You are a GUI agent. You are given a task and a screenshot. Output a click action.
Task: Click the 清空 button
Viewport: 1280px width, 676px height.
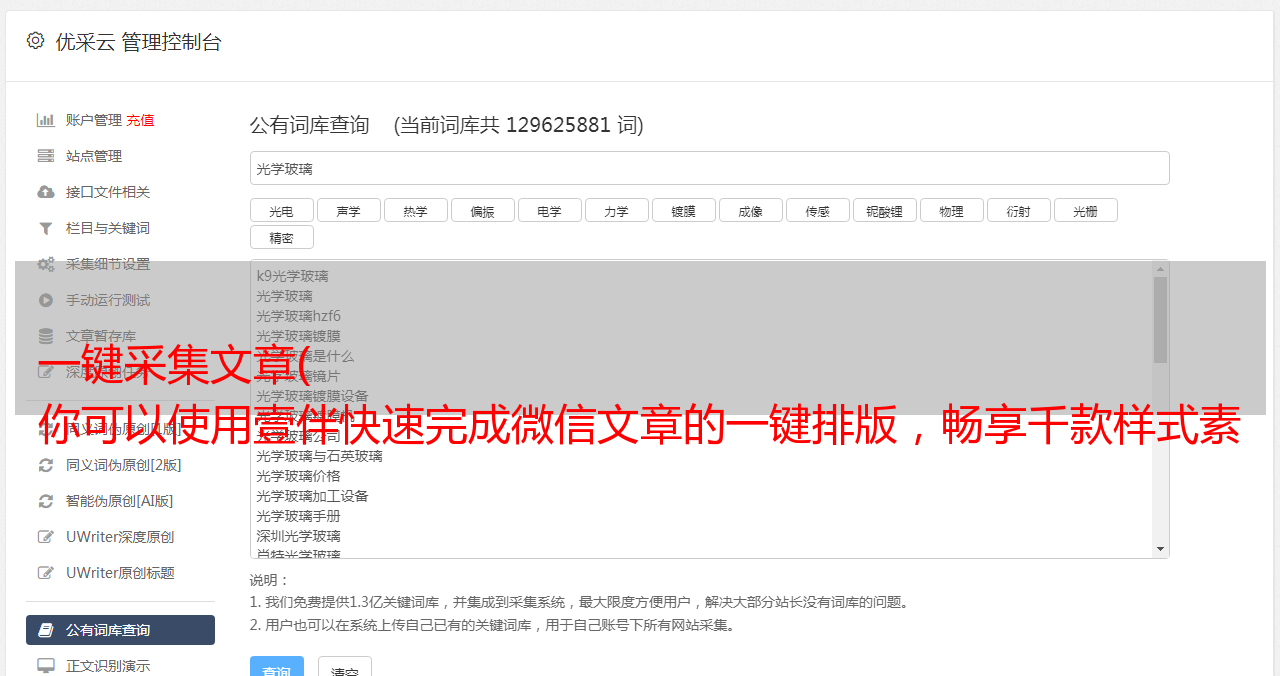click(345, 667)
